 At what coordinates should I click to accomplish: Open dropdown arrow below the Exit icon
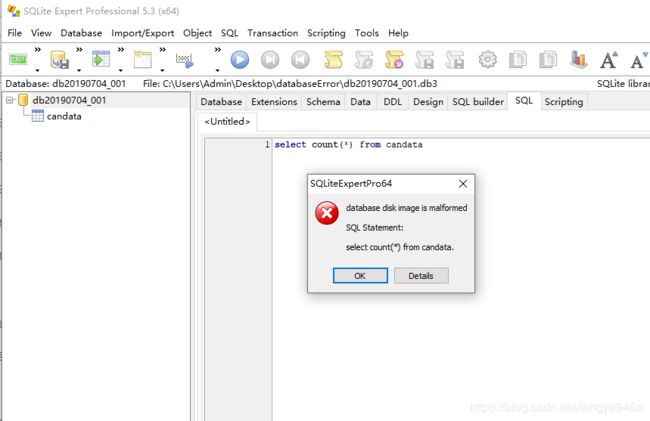pyautogui.click(x=37, y=70)
